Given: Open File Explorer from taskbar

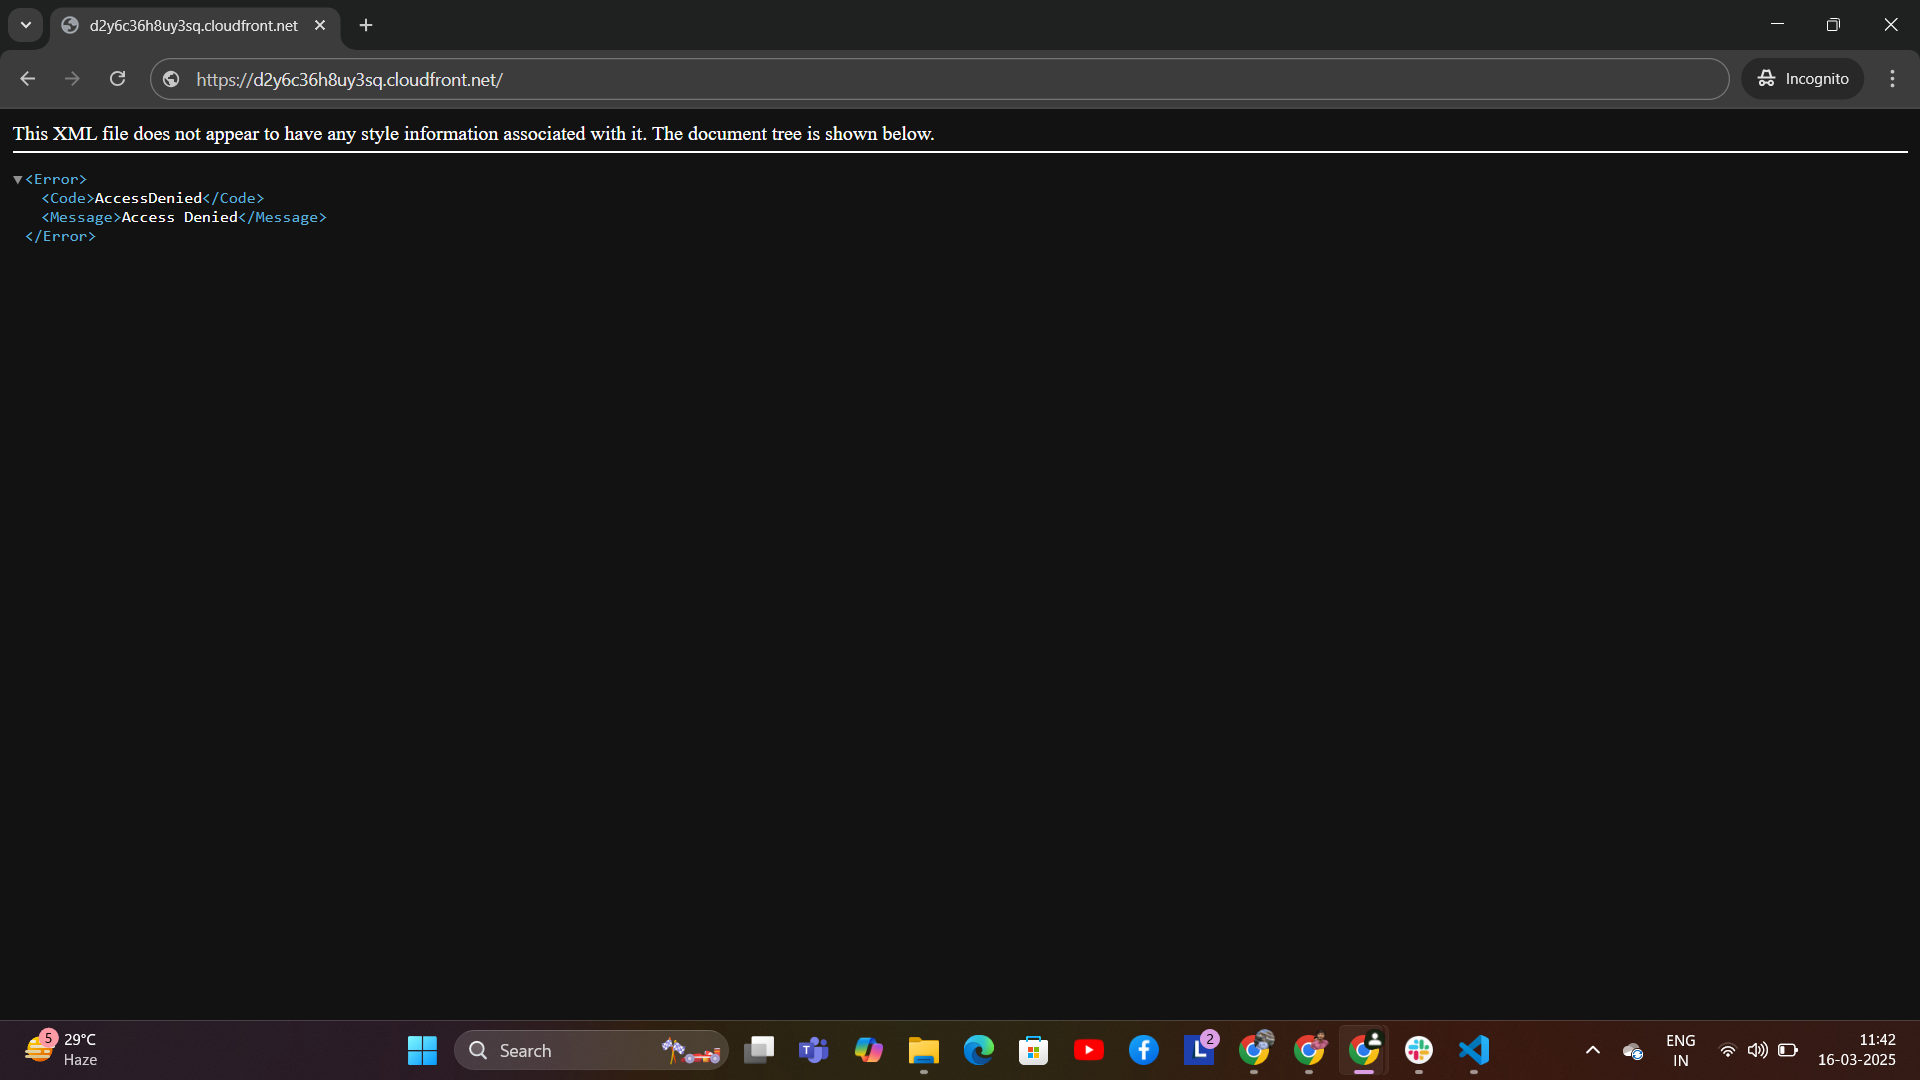Looking at the screenshot, I should pyautogui.click(x=924, y=1050).
